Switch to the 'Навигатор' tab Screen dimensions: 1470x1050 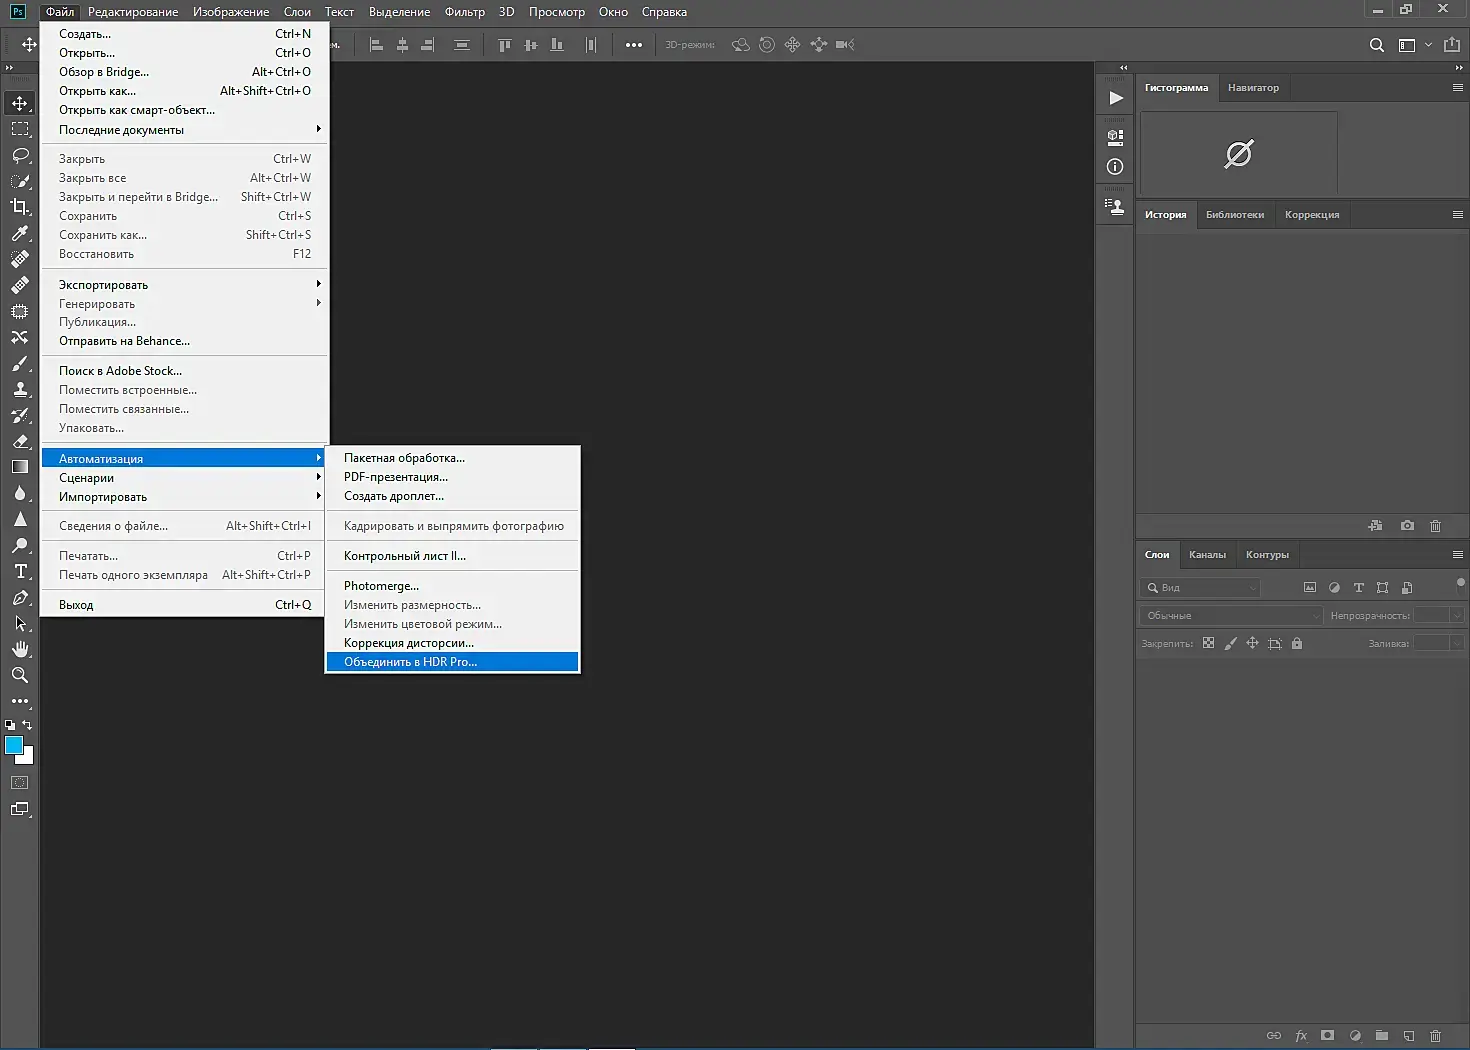(x=1253, y=88)
